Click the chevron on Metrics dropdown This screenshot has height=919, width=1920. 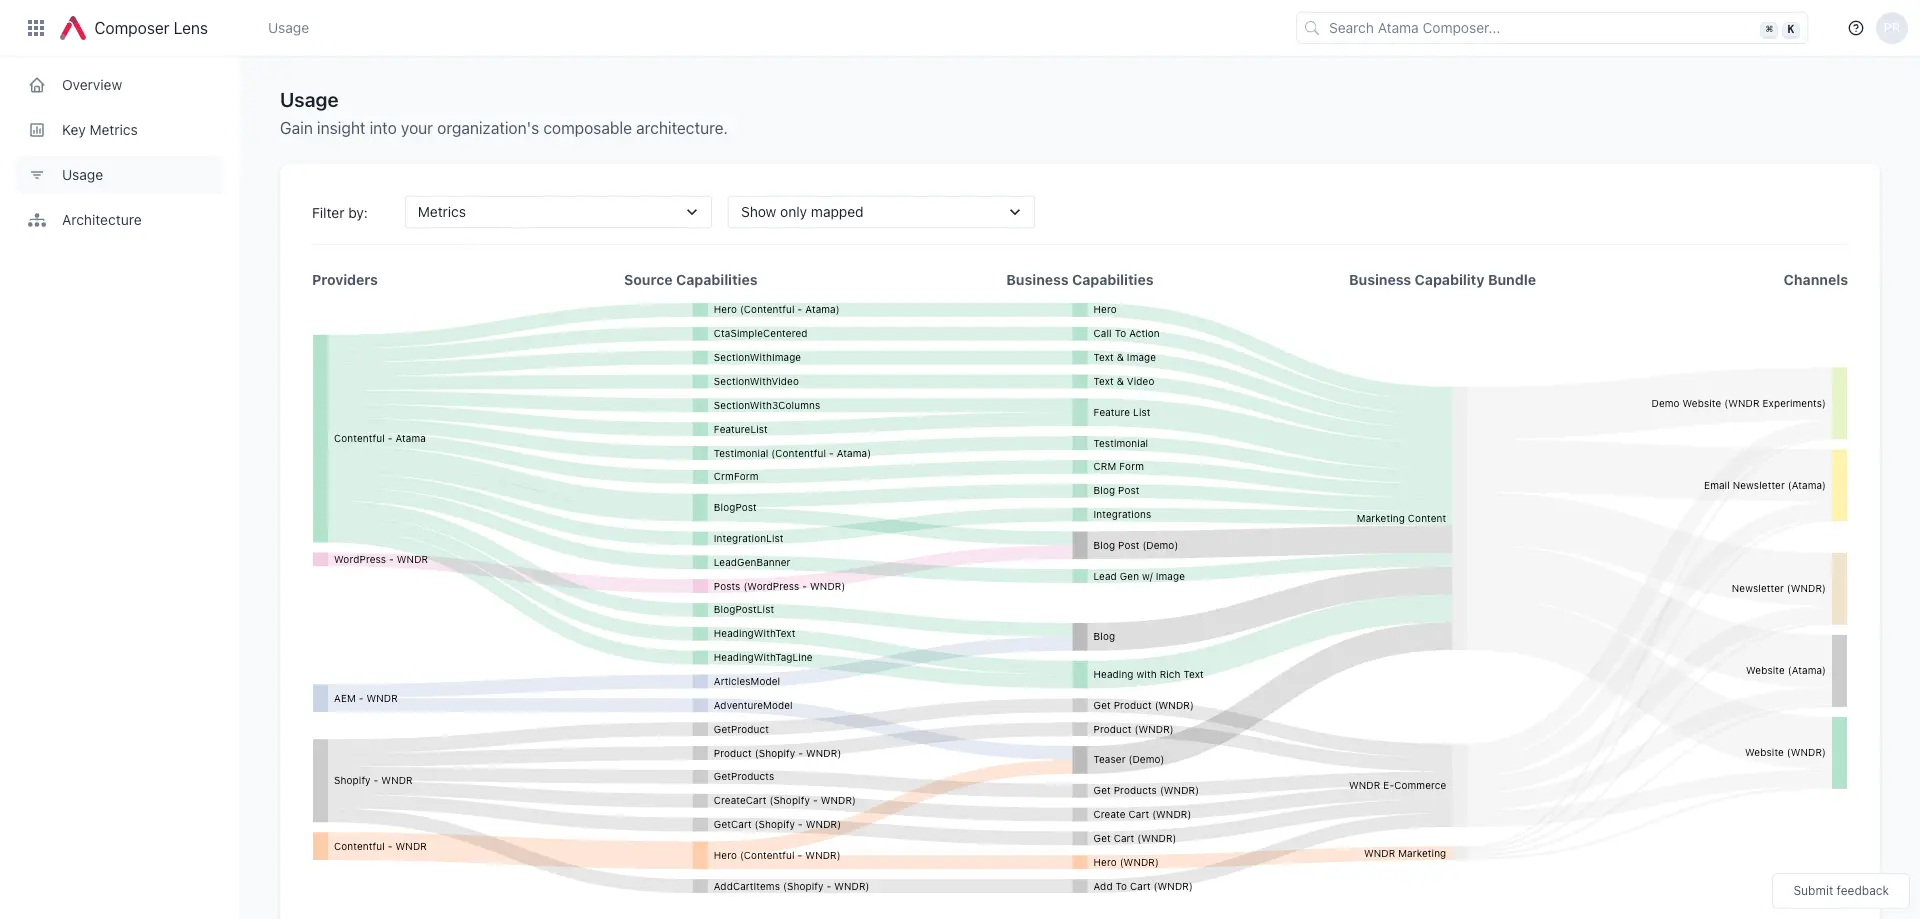pyautogui.click(x=691, y=212)
